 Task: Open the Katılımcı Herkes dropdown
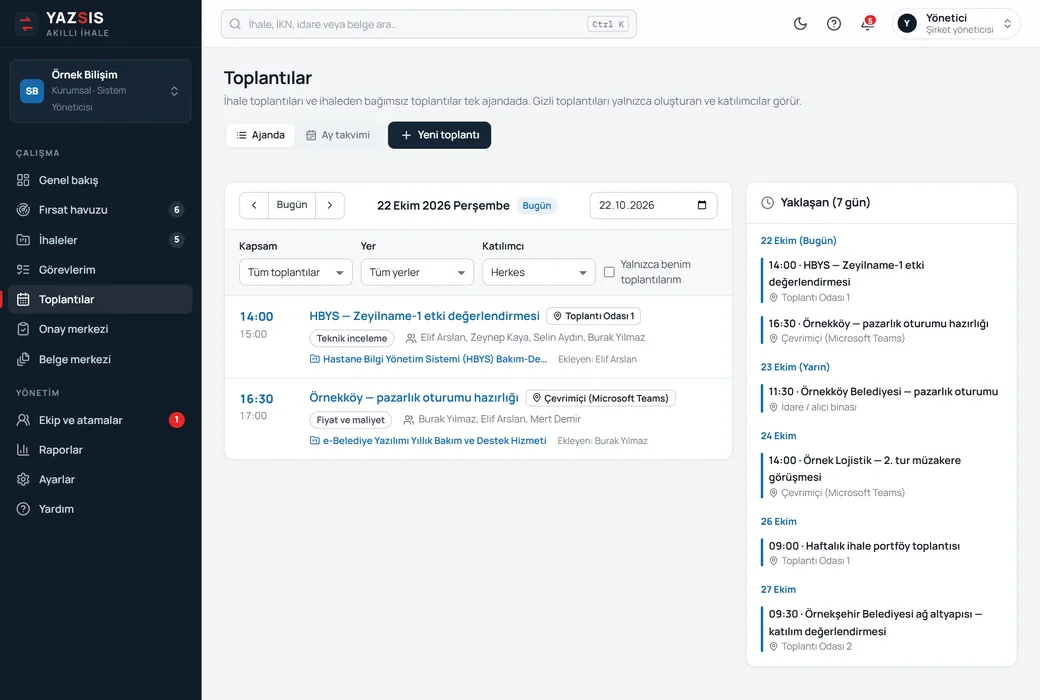pos(539,272)
